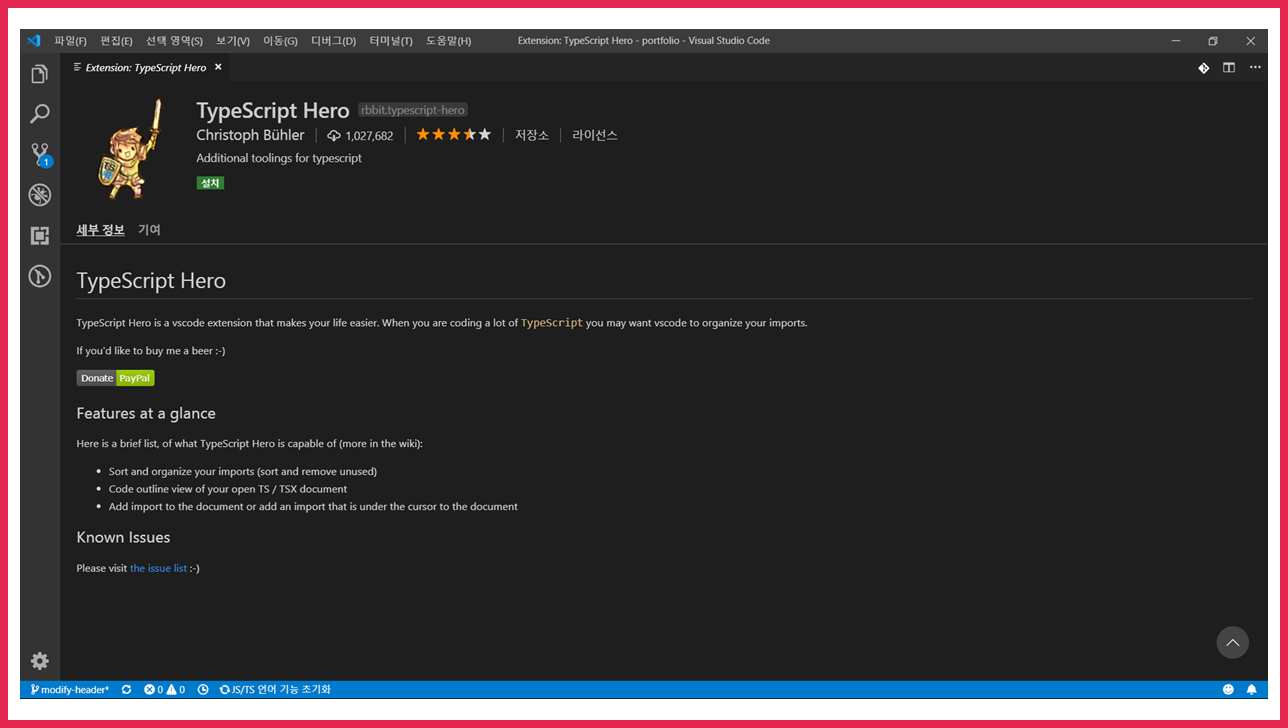Select the Extension: TypeScript Hero editor tab

tap(146, 68)
